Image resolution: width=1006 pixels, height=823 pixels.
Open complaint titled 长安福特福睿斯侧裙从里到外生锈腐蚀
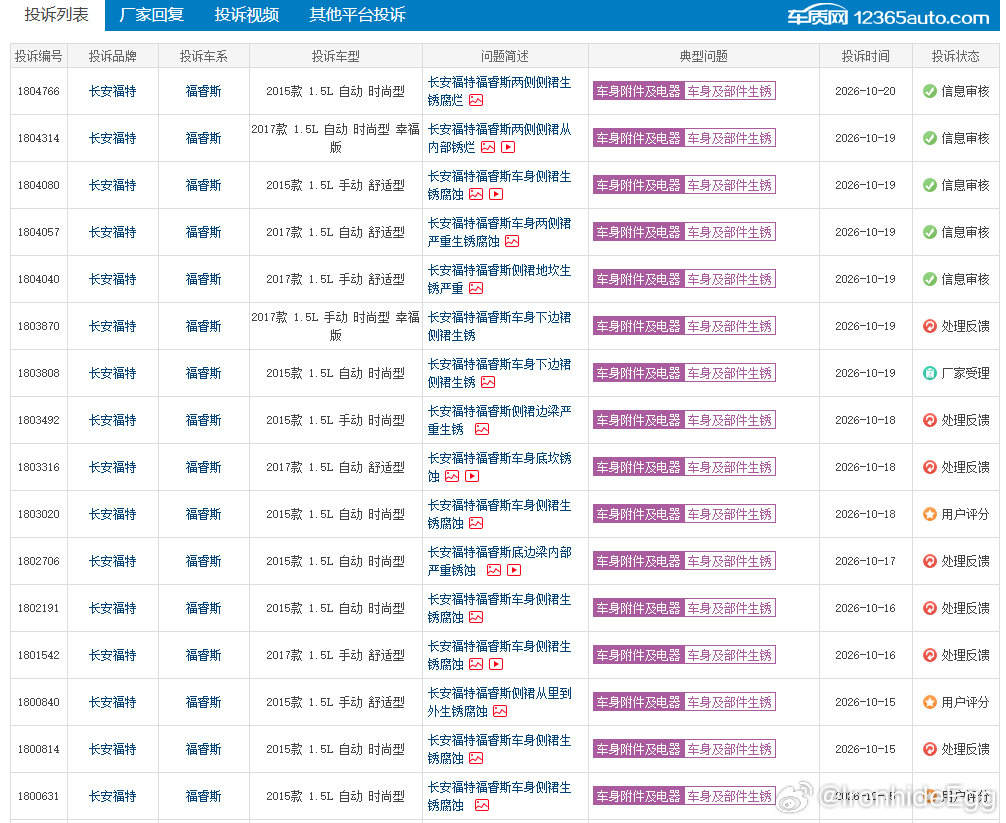[499, 702]
